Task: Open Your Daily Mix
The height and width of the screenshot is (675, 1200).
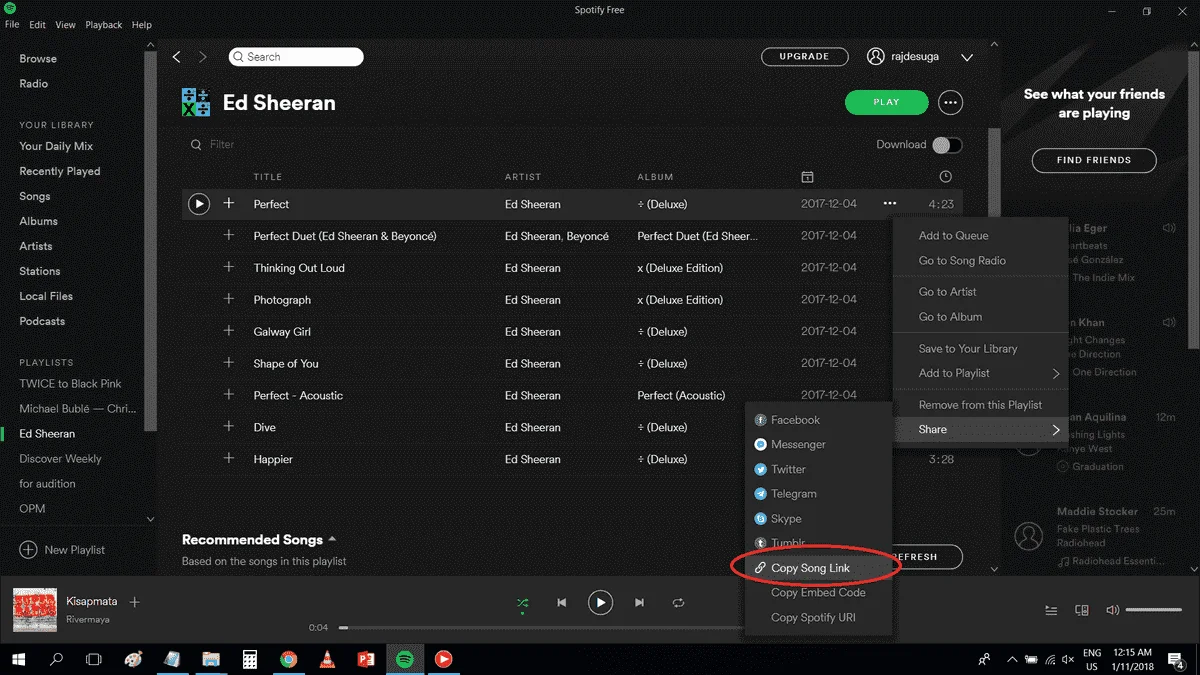Action: pos(56,146)
